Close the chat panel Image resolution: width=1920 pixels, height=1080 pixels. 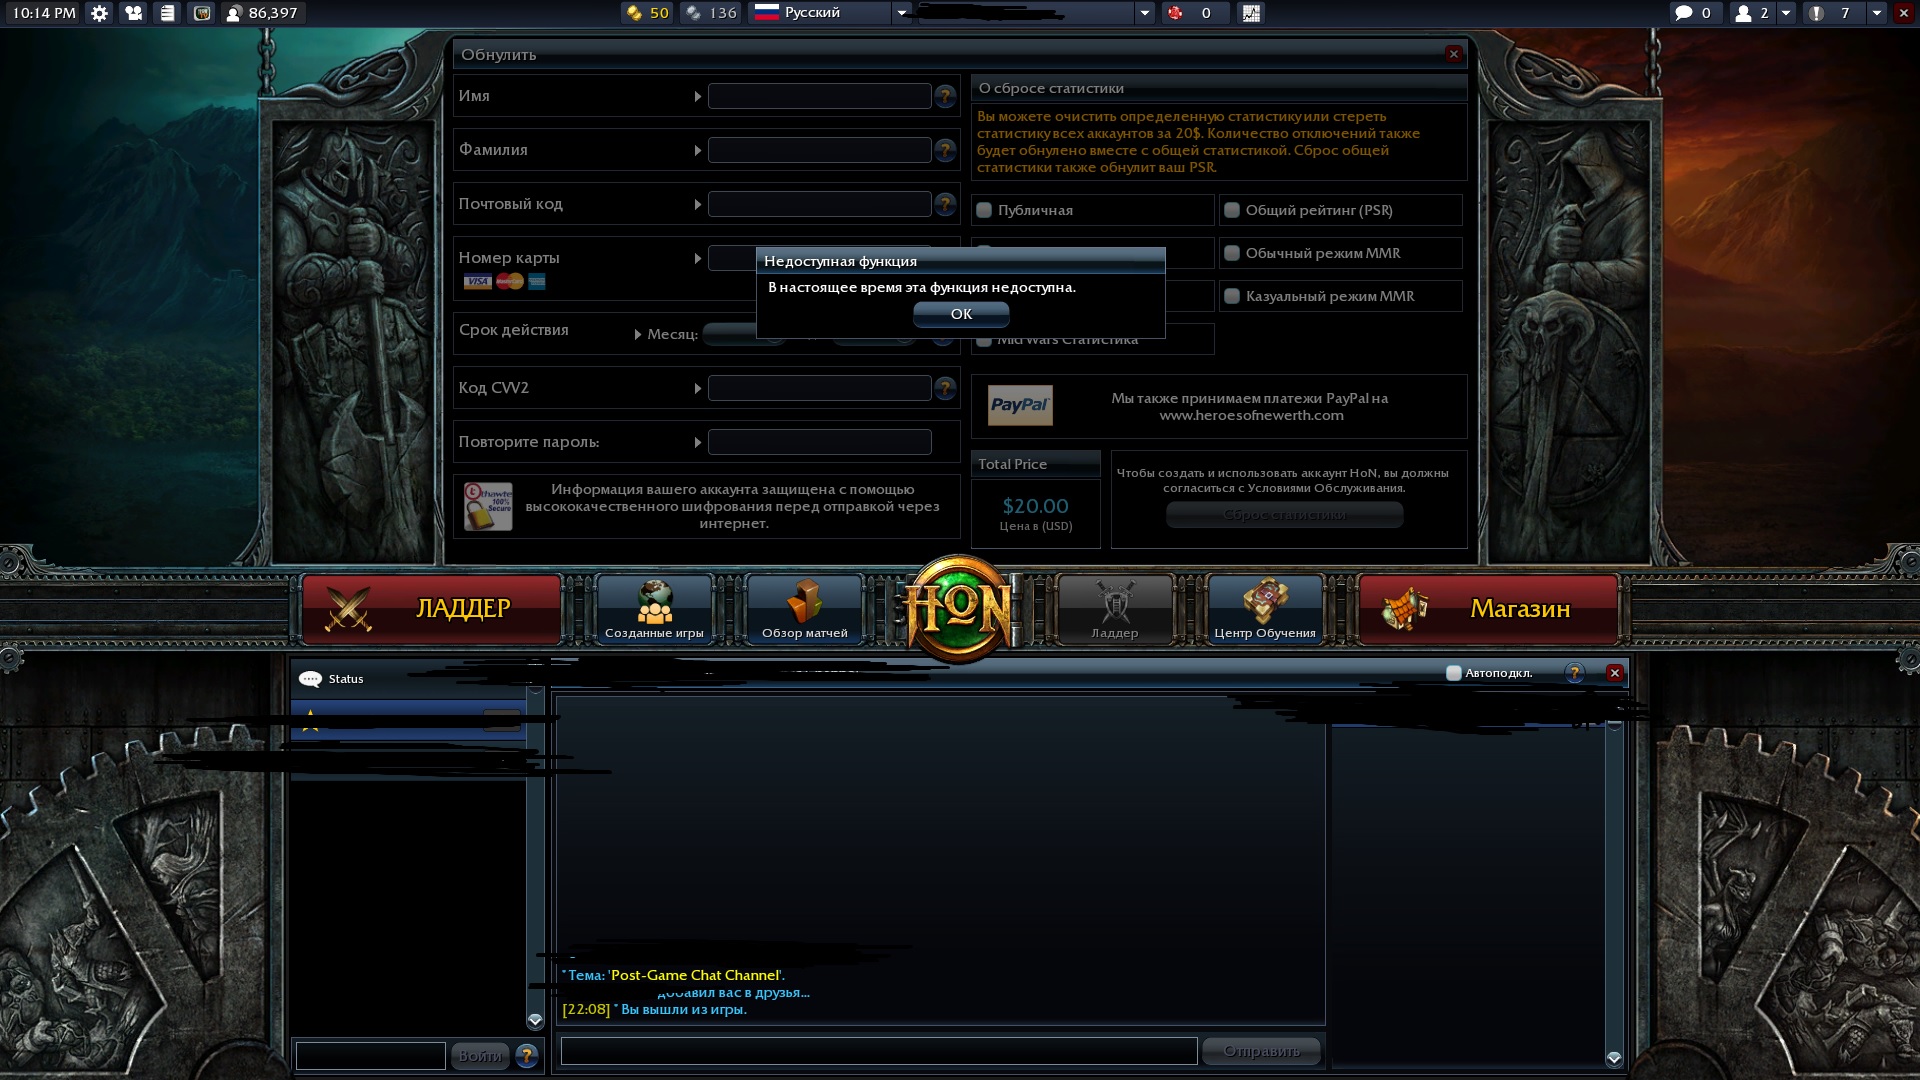1614,673
